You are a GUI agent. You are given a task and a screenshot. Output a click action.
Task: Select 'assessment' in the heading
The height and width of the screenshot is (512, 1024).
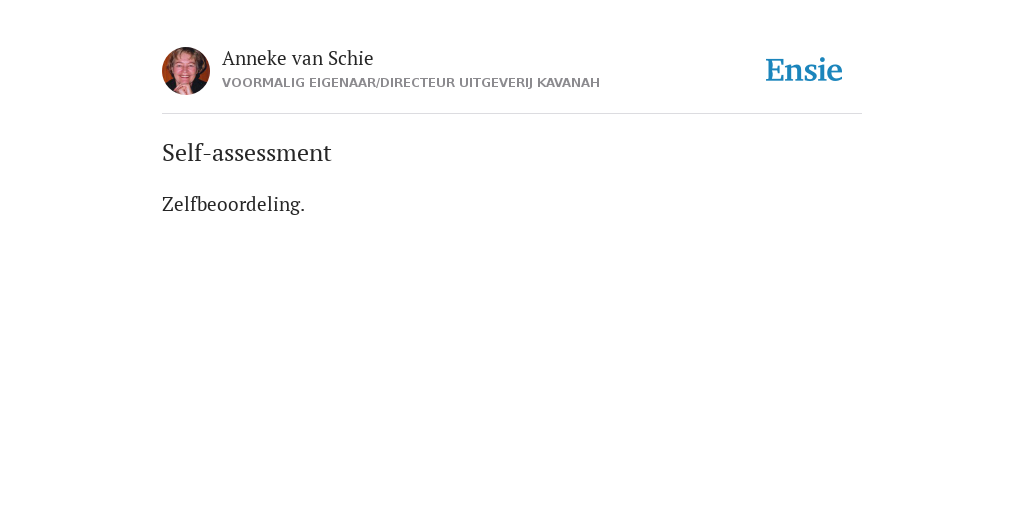click(272, 154)
